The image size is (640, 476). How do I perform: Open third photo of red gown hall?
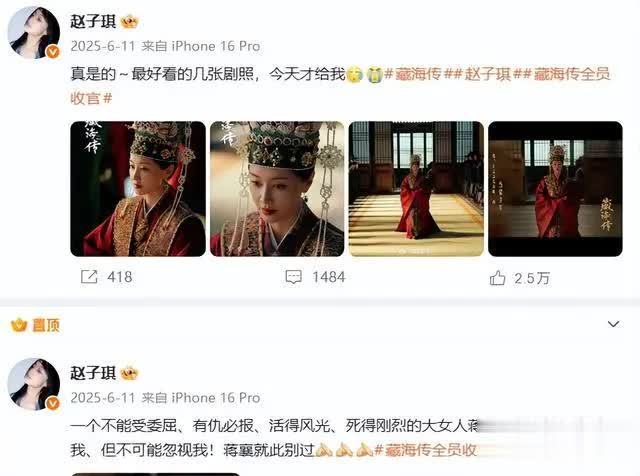click(x=416, y=189)
